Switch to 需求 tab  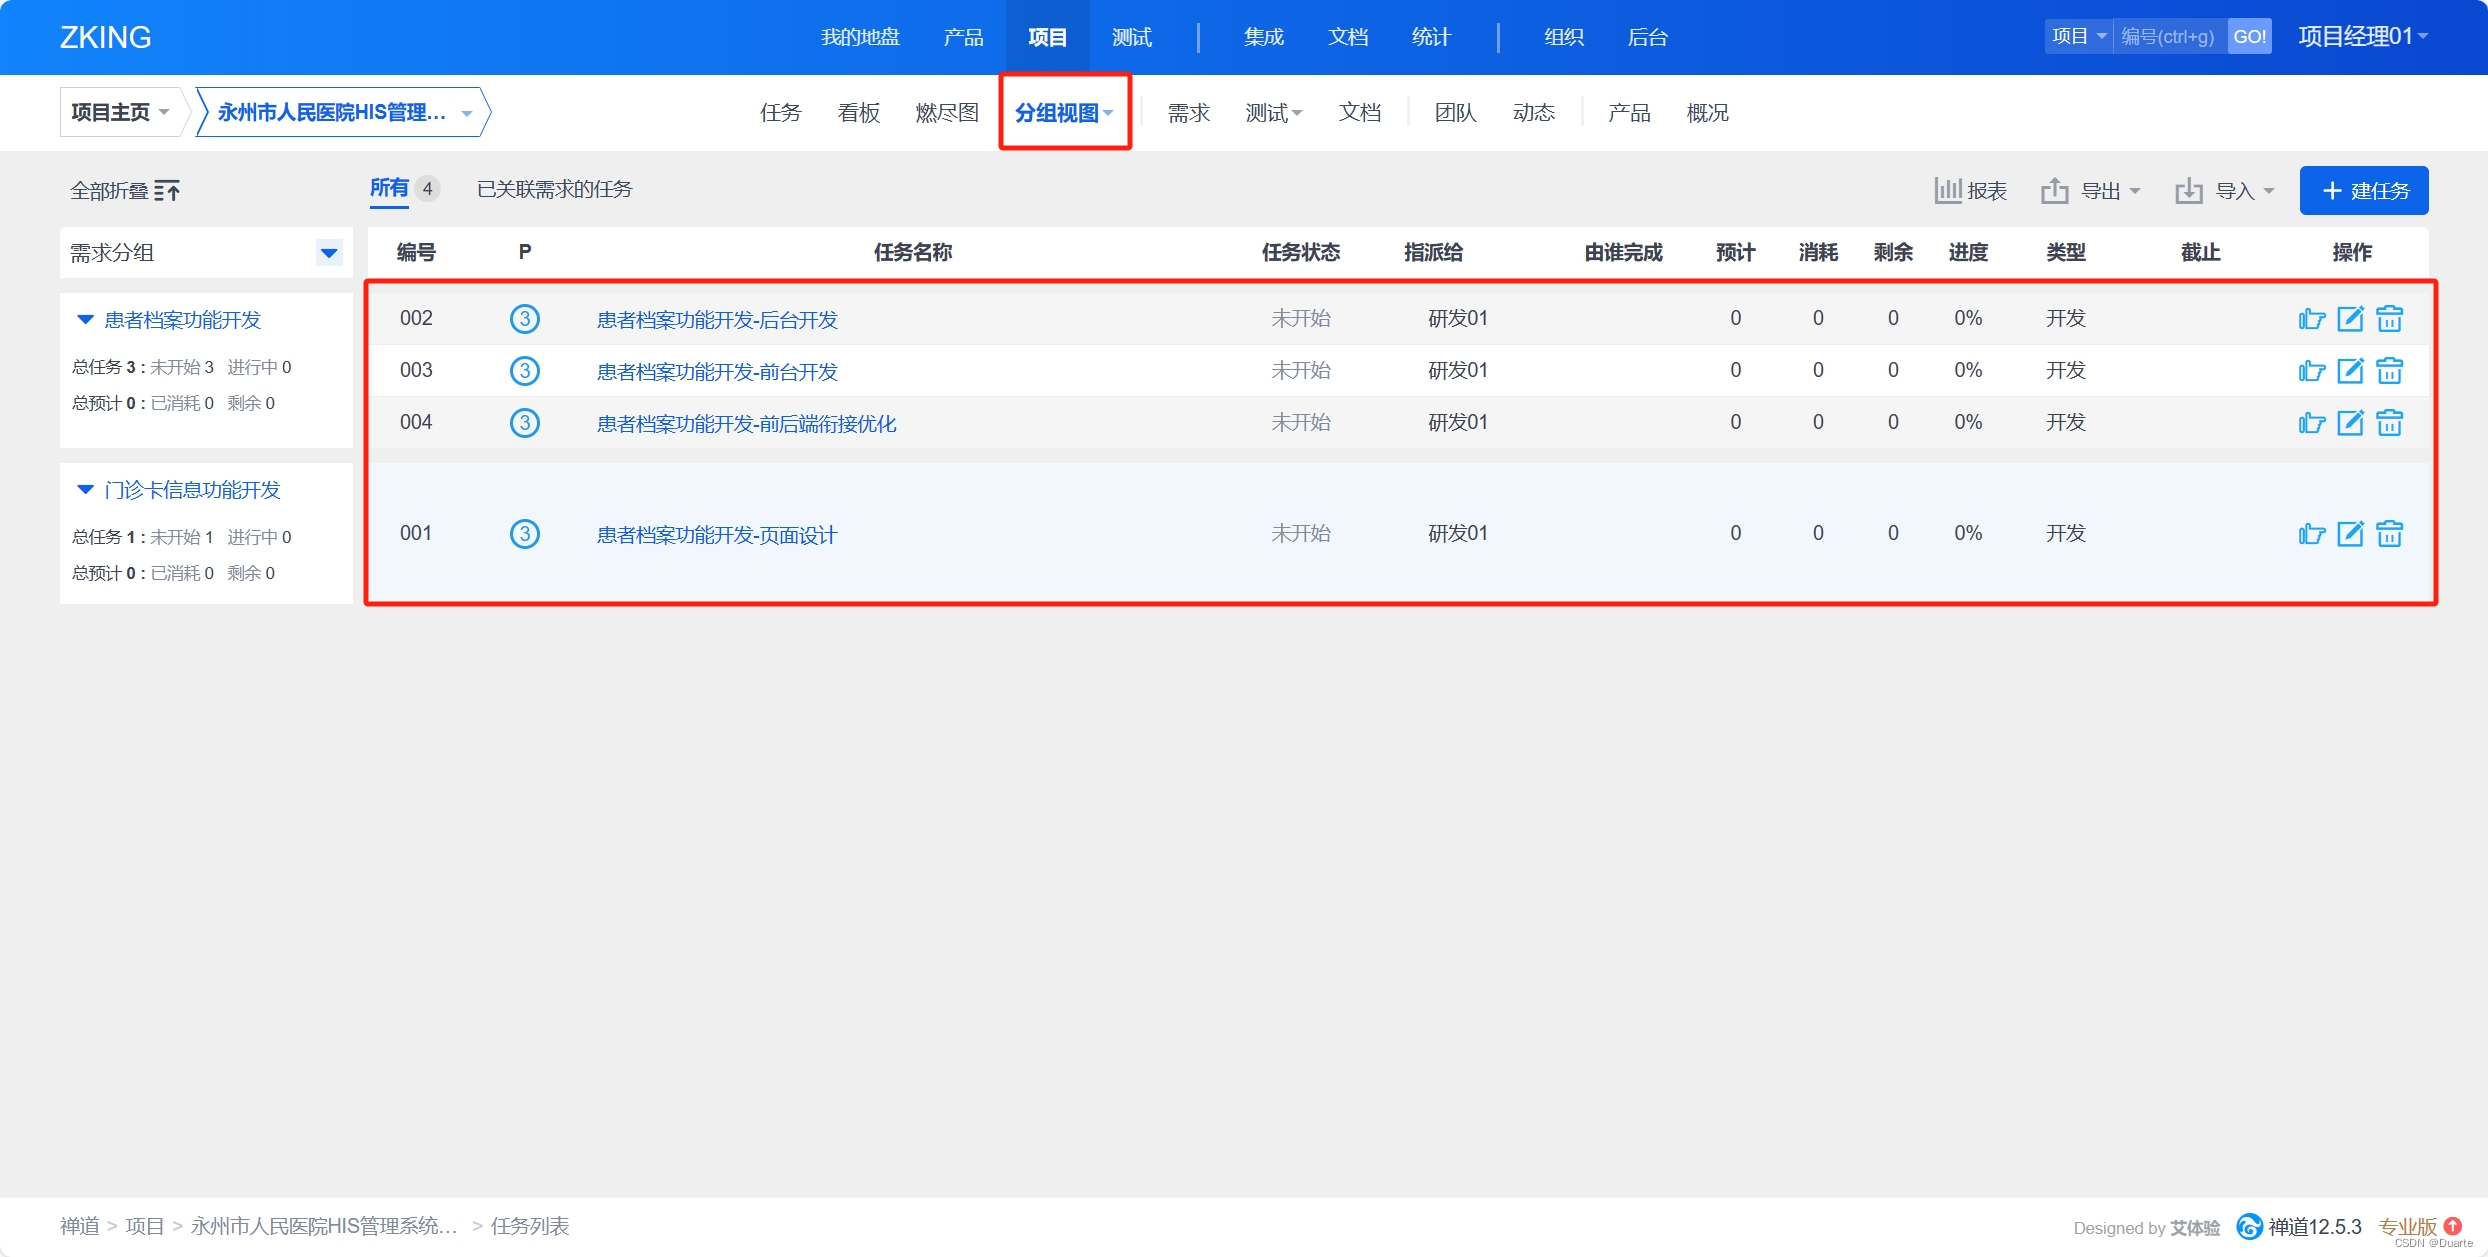click(x=1189, y=113)
